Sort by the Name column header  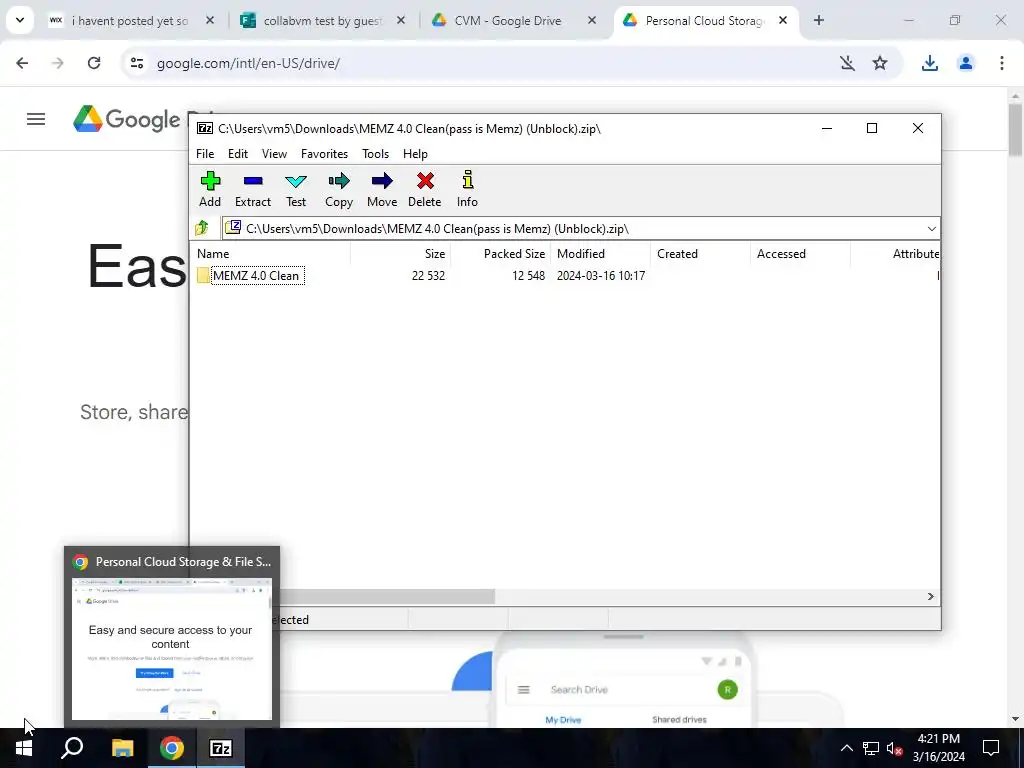tap(270, 254)
